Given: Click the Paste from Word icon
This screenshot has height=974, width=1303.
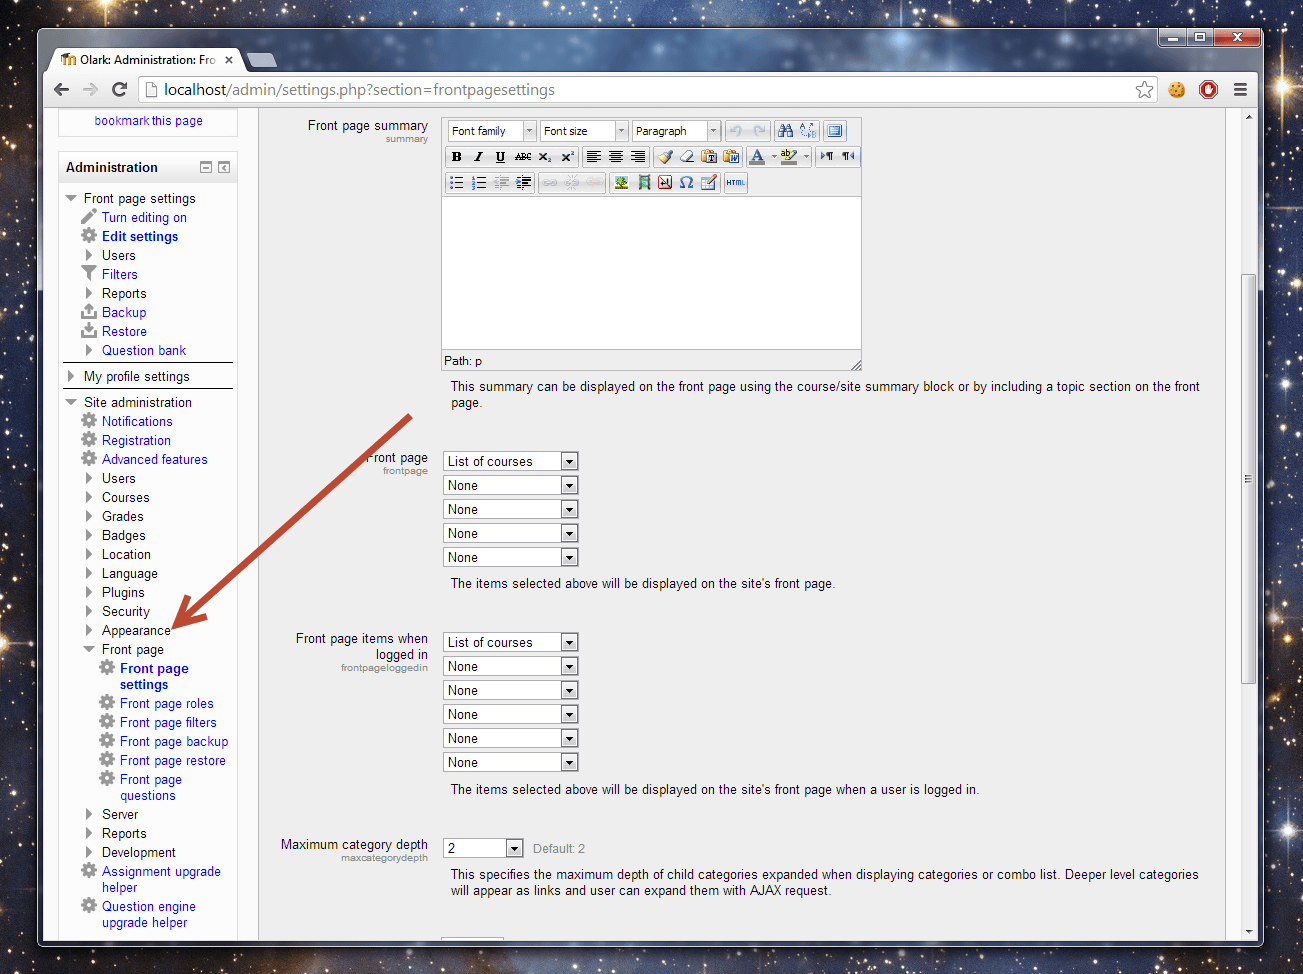Looking at the screenshot, I should (x=731, y=157).
